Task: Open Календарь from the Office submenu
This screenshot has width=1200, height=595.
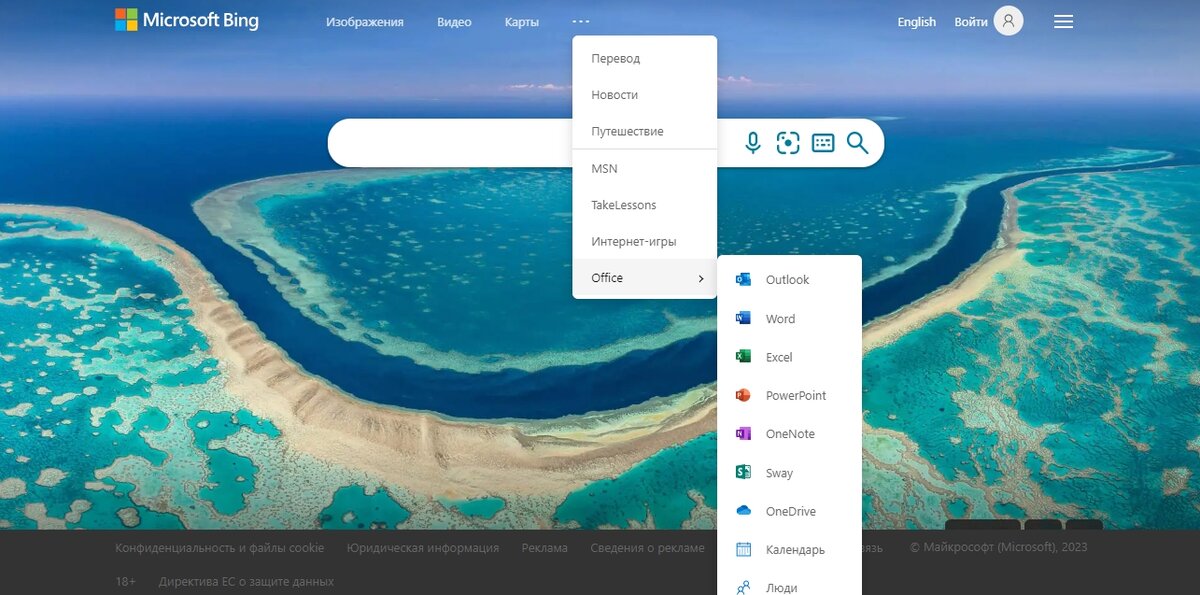Action: click(789, 550)
